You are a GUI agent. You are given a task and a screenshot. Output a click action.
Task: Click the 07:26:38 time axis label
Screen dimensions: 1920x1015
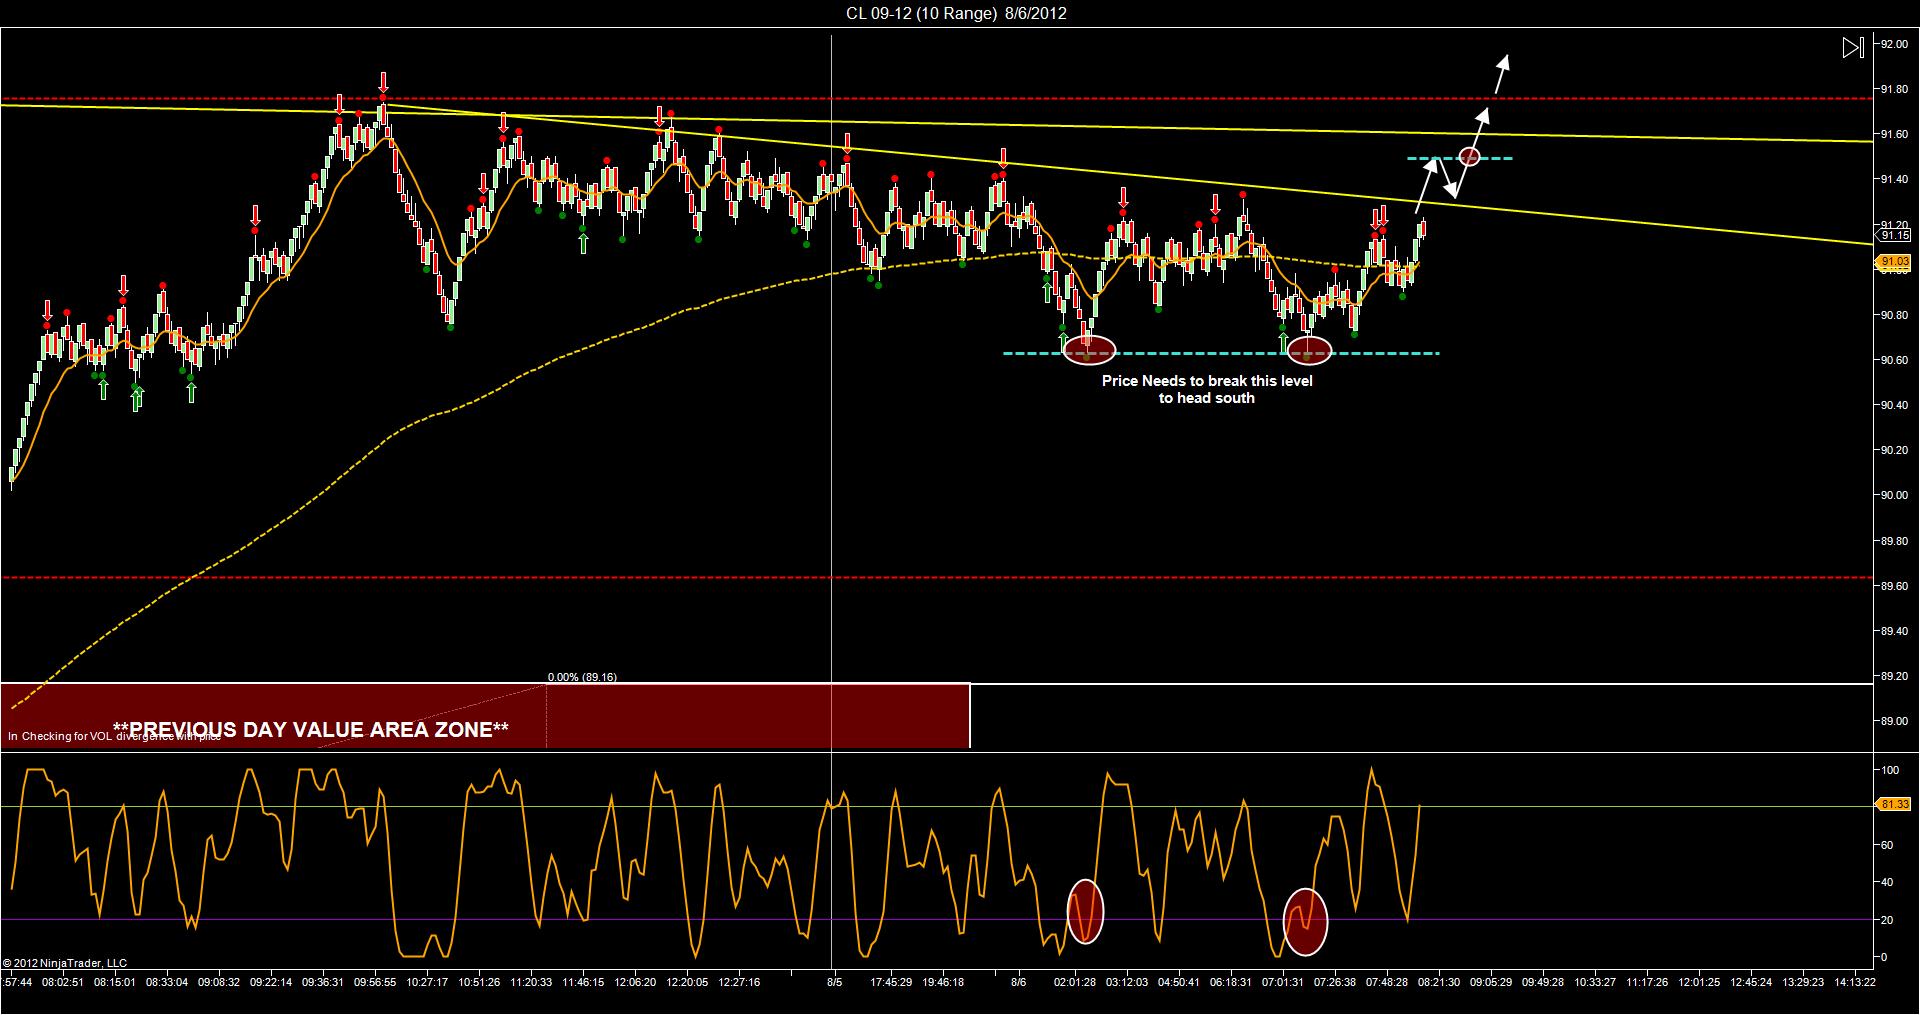click(x=1335, y=982)
